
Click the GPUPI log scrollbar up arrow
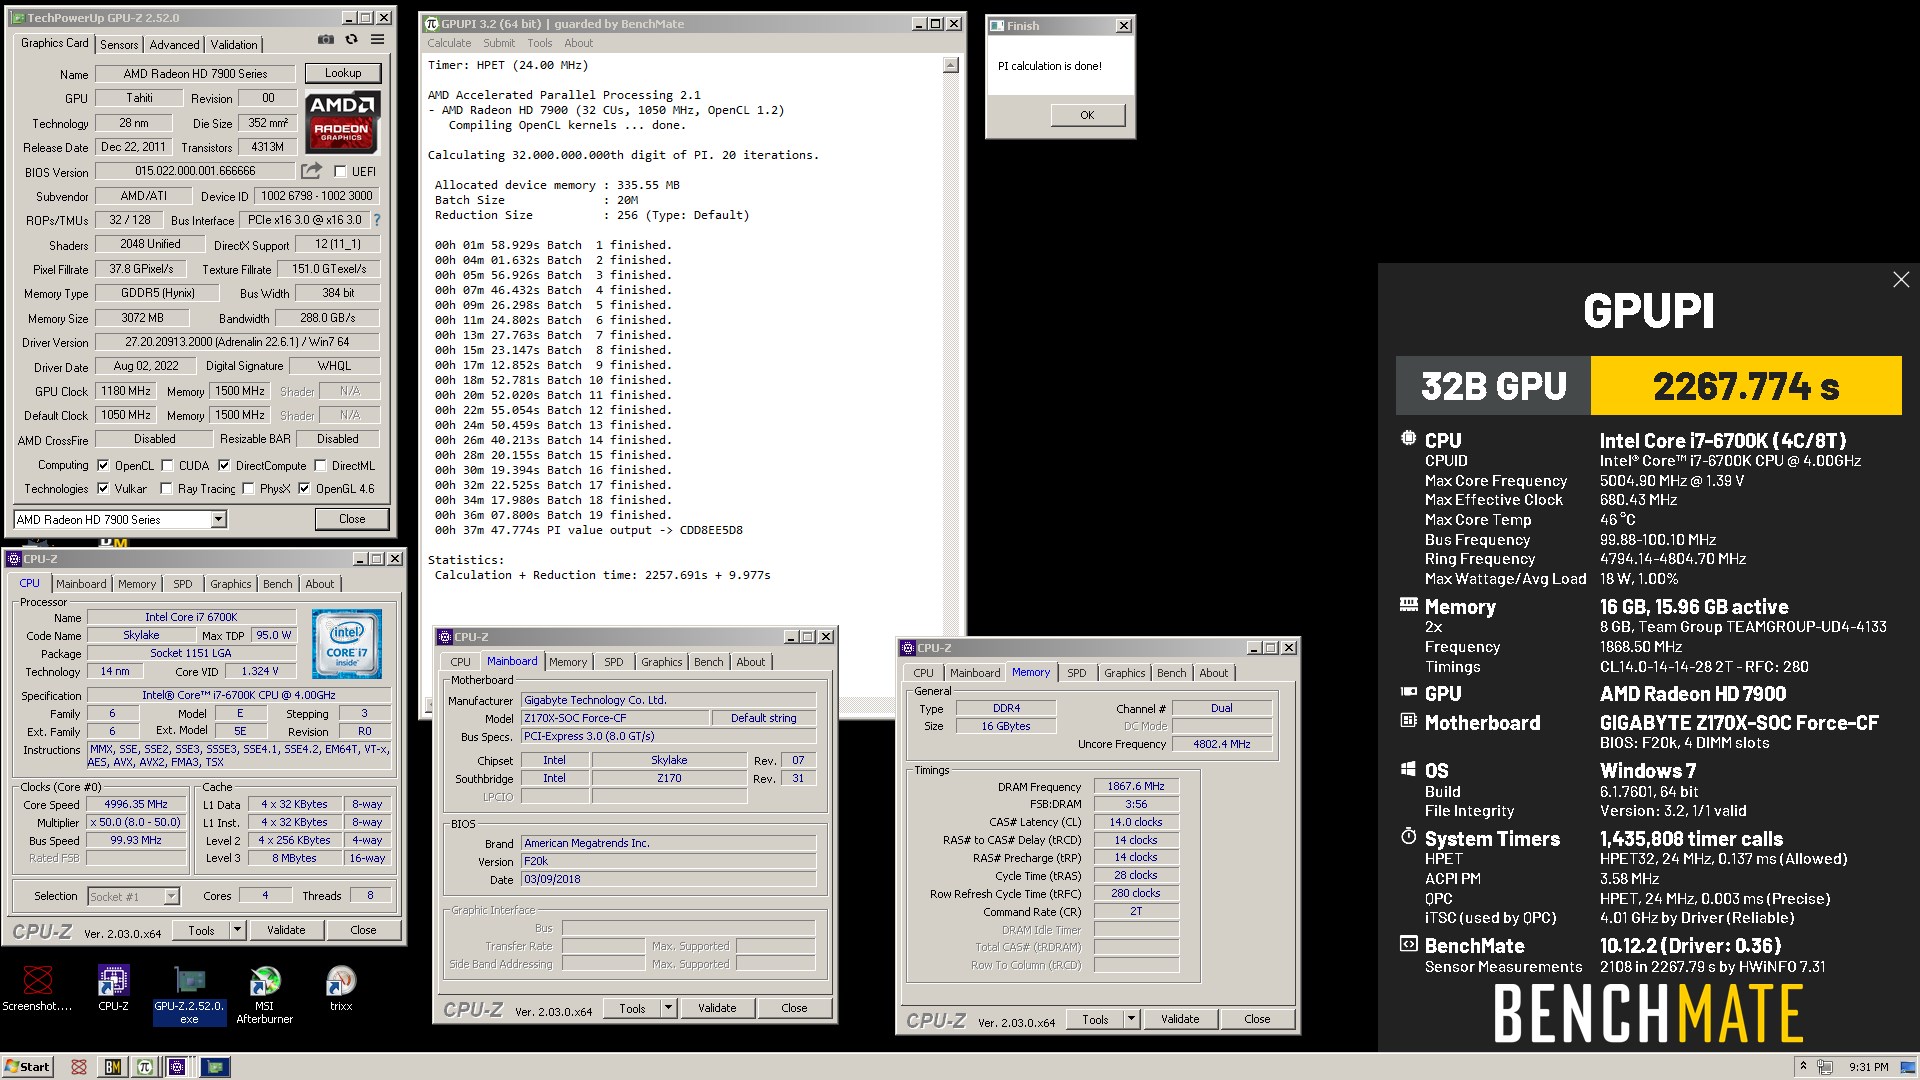click(x=951, y=65)
